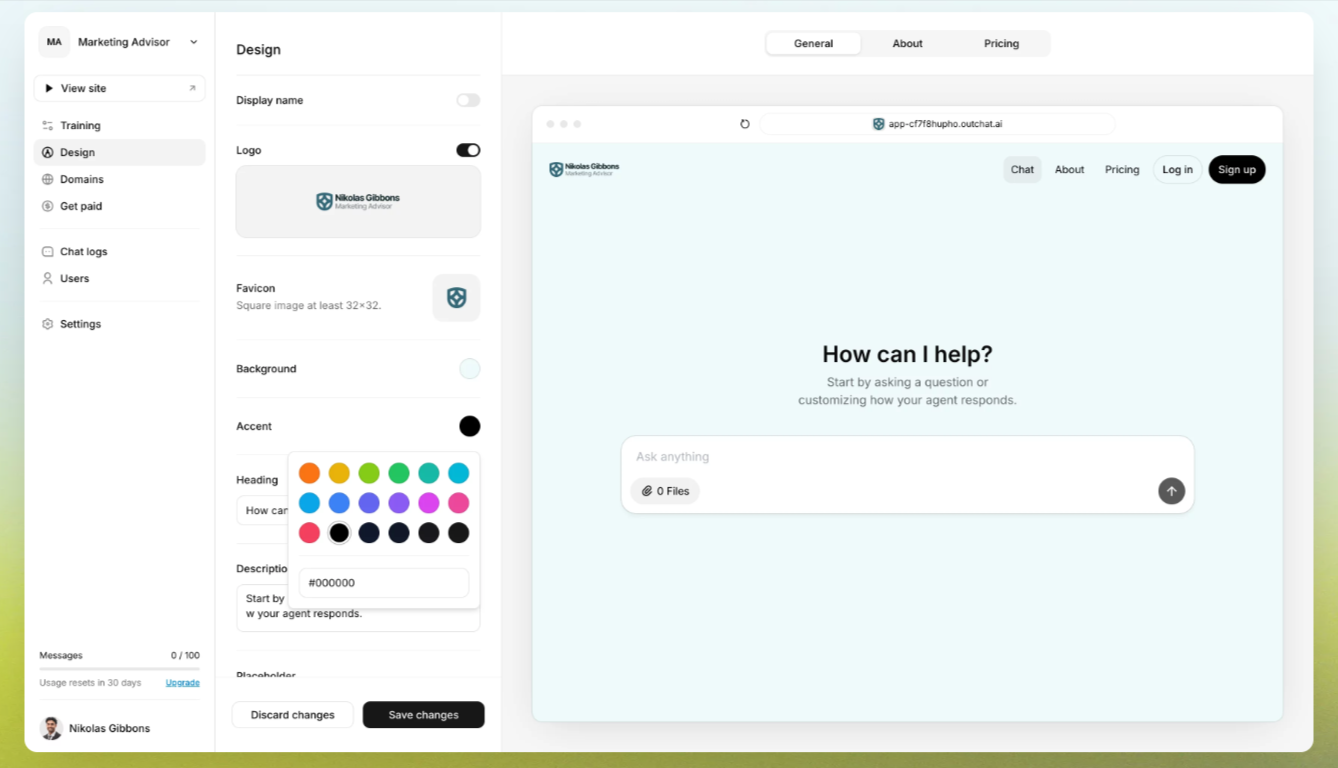Click the View site button

click(120, 88)
